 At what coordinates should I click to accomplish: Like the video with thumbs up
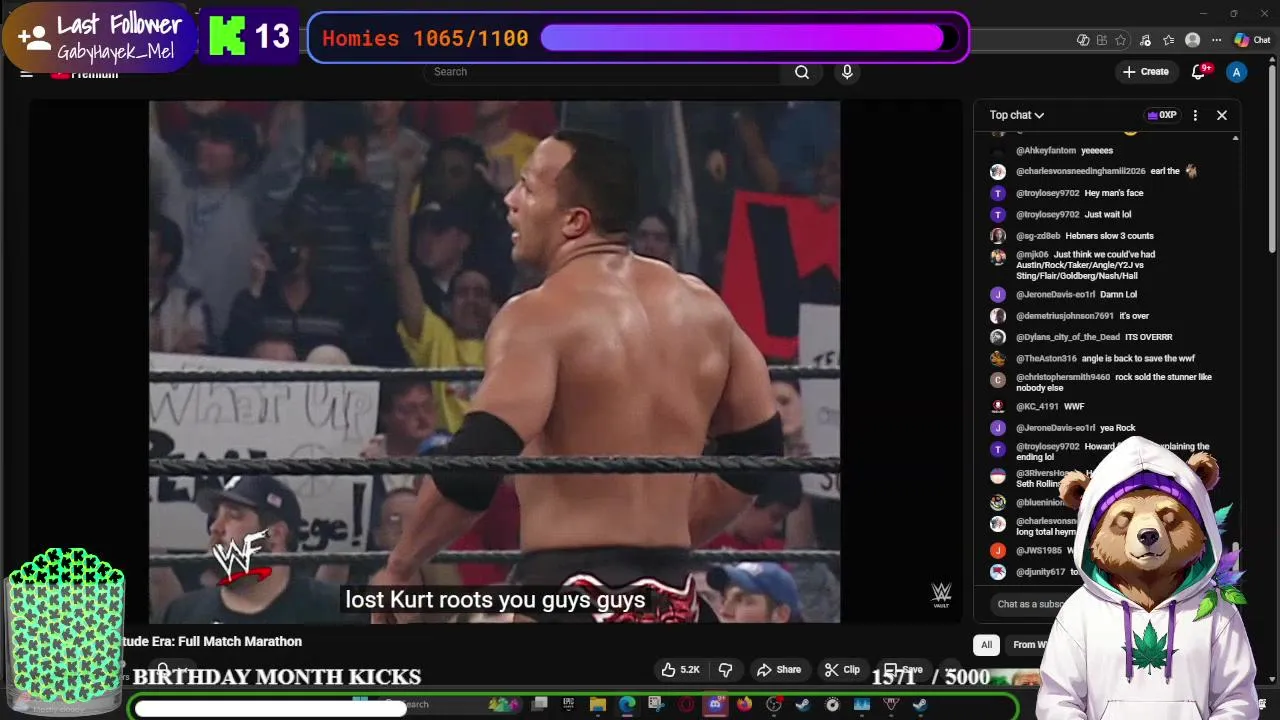coord(680,670)
